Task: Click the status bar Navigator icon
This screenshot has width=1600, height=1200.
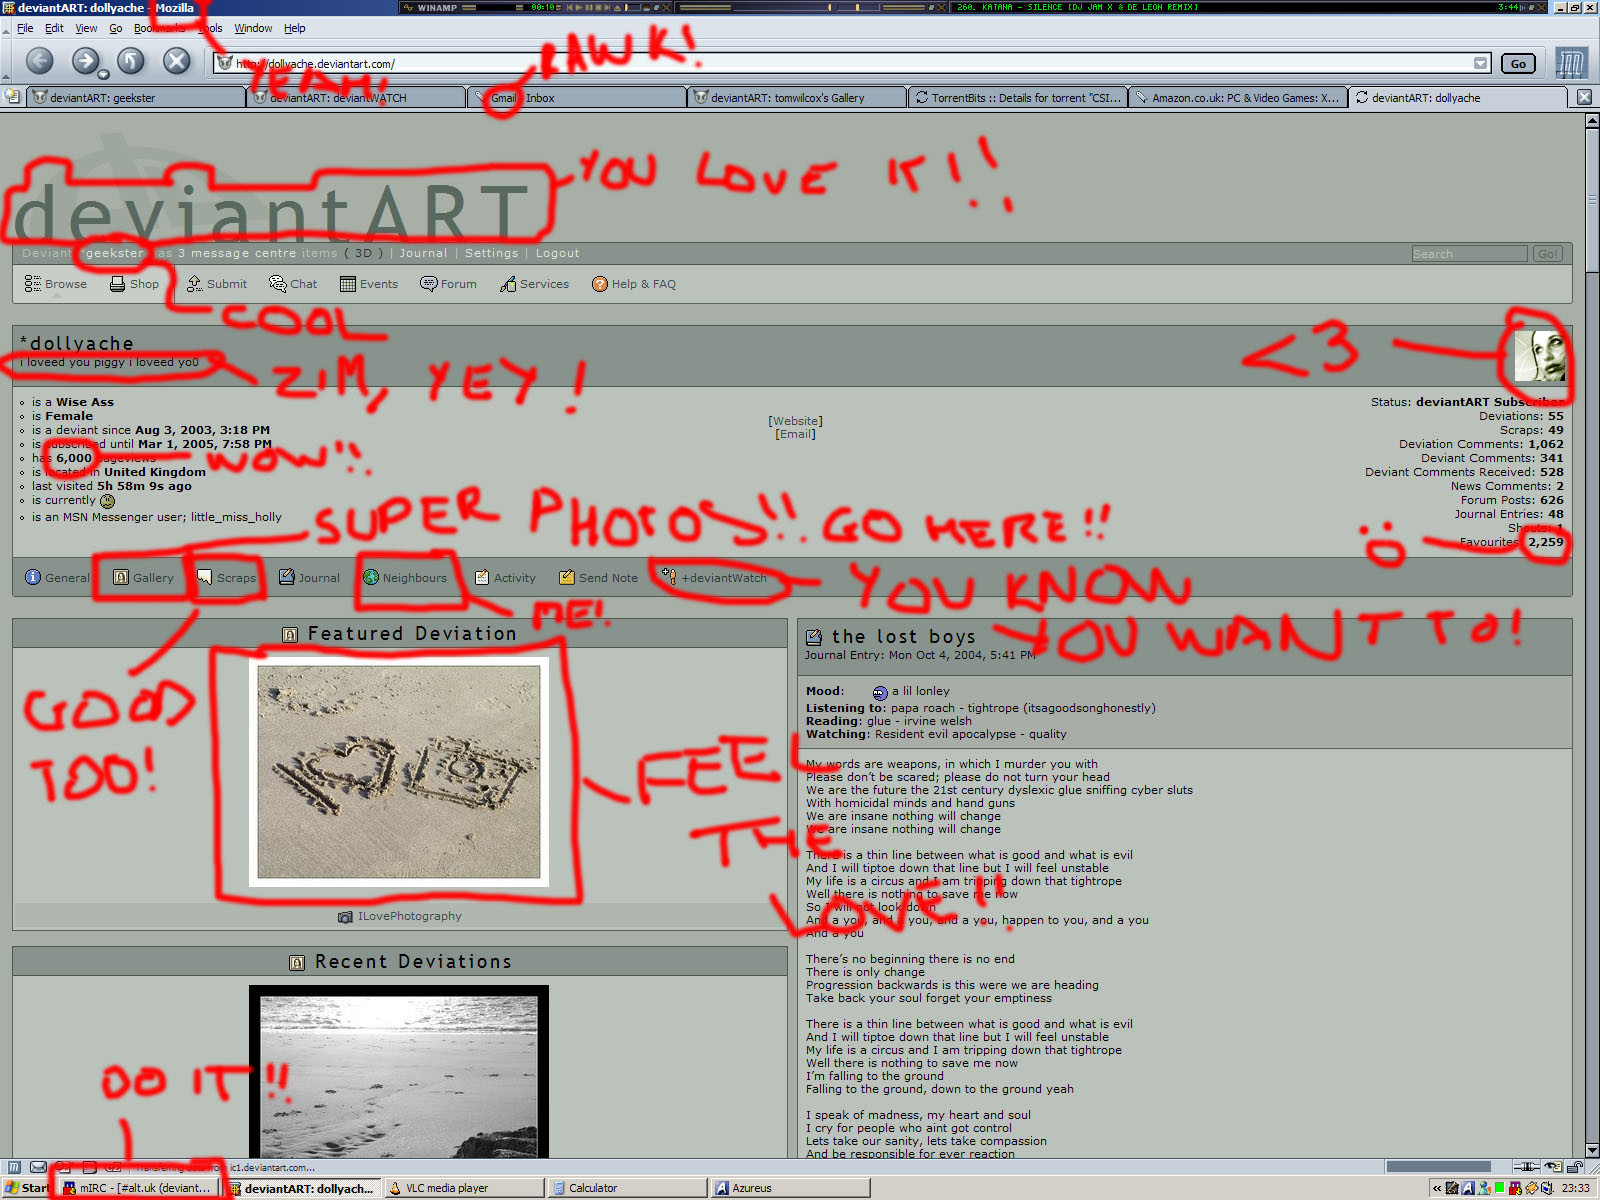Action: click(x=14, y=1167)
